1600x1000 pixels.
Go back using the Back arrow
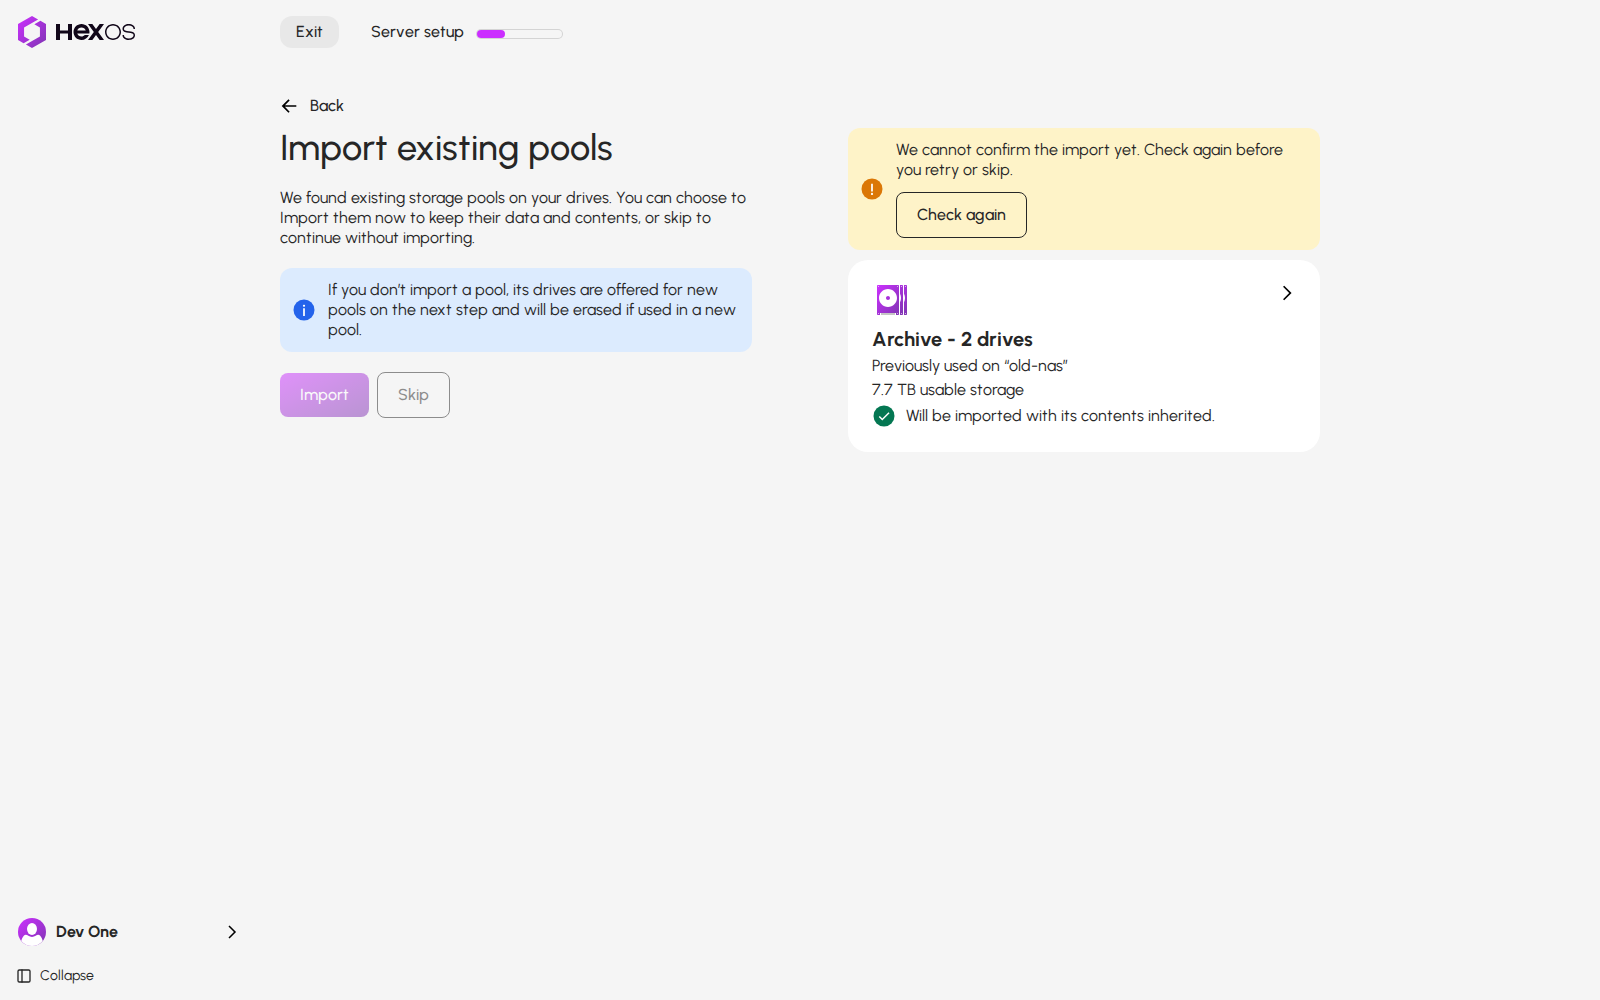point(289,106)
